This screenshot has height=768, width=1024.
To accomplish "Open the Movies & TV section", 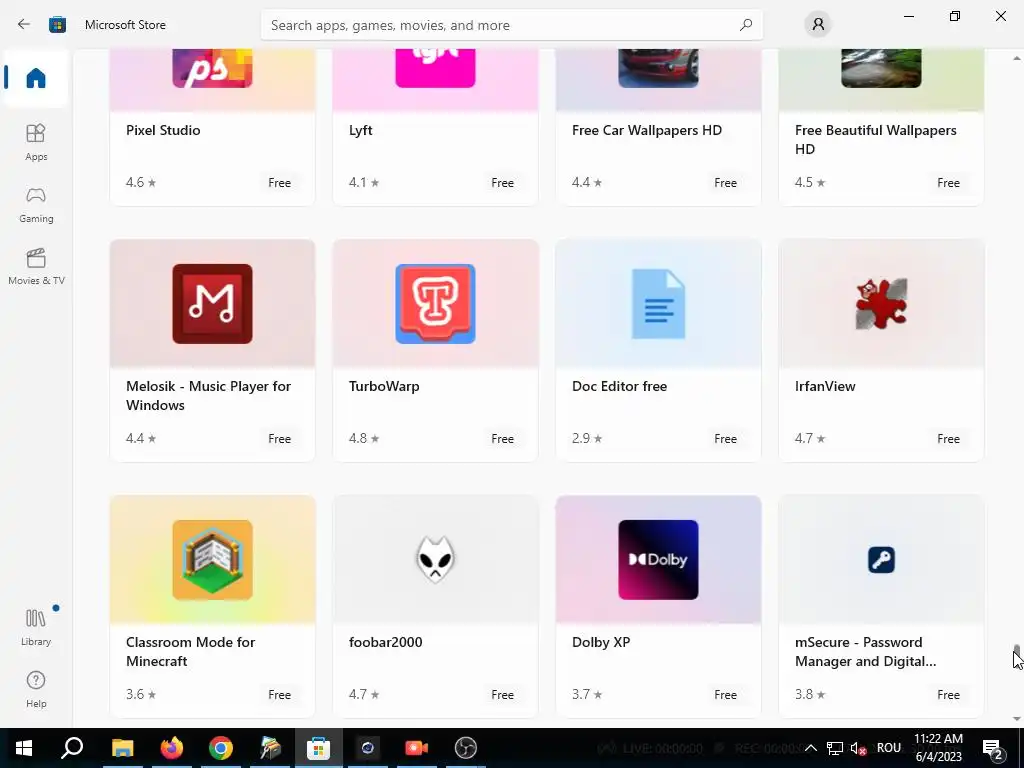I will [x=36, y=266].
